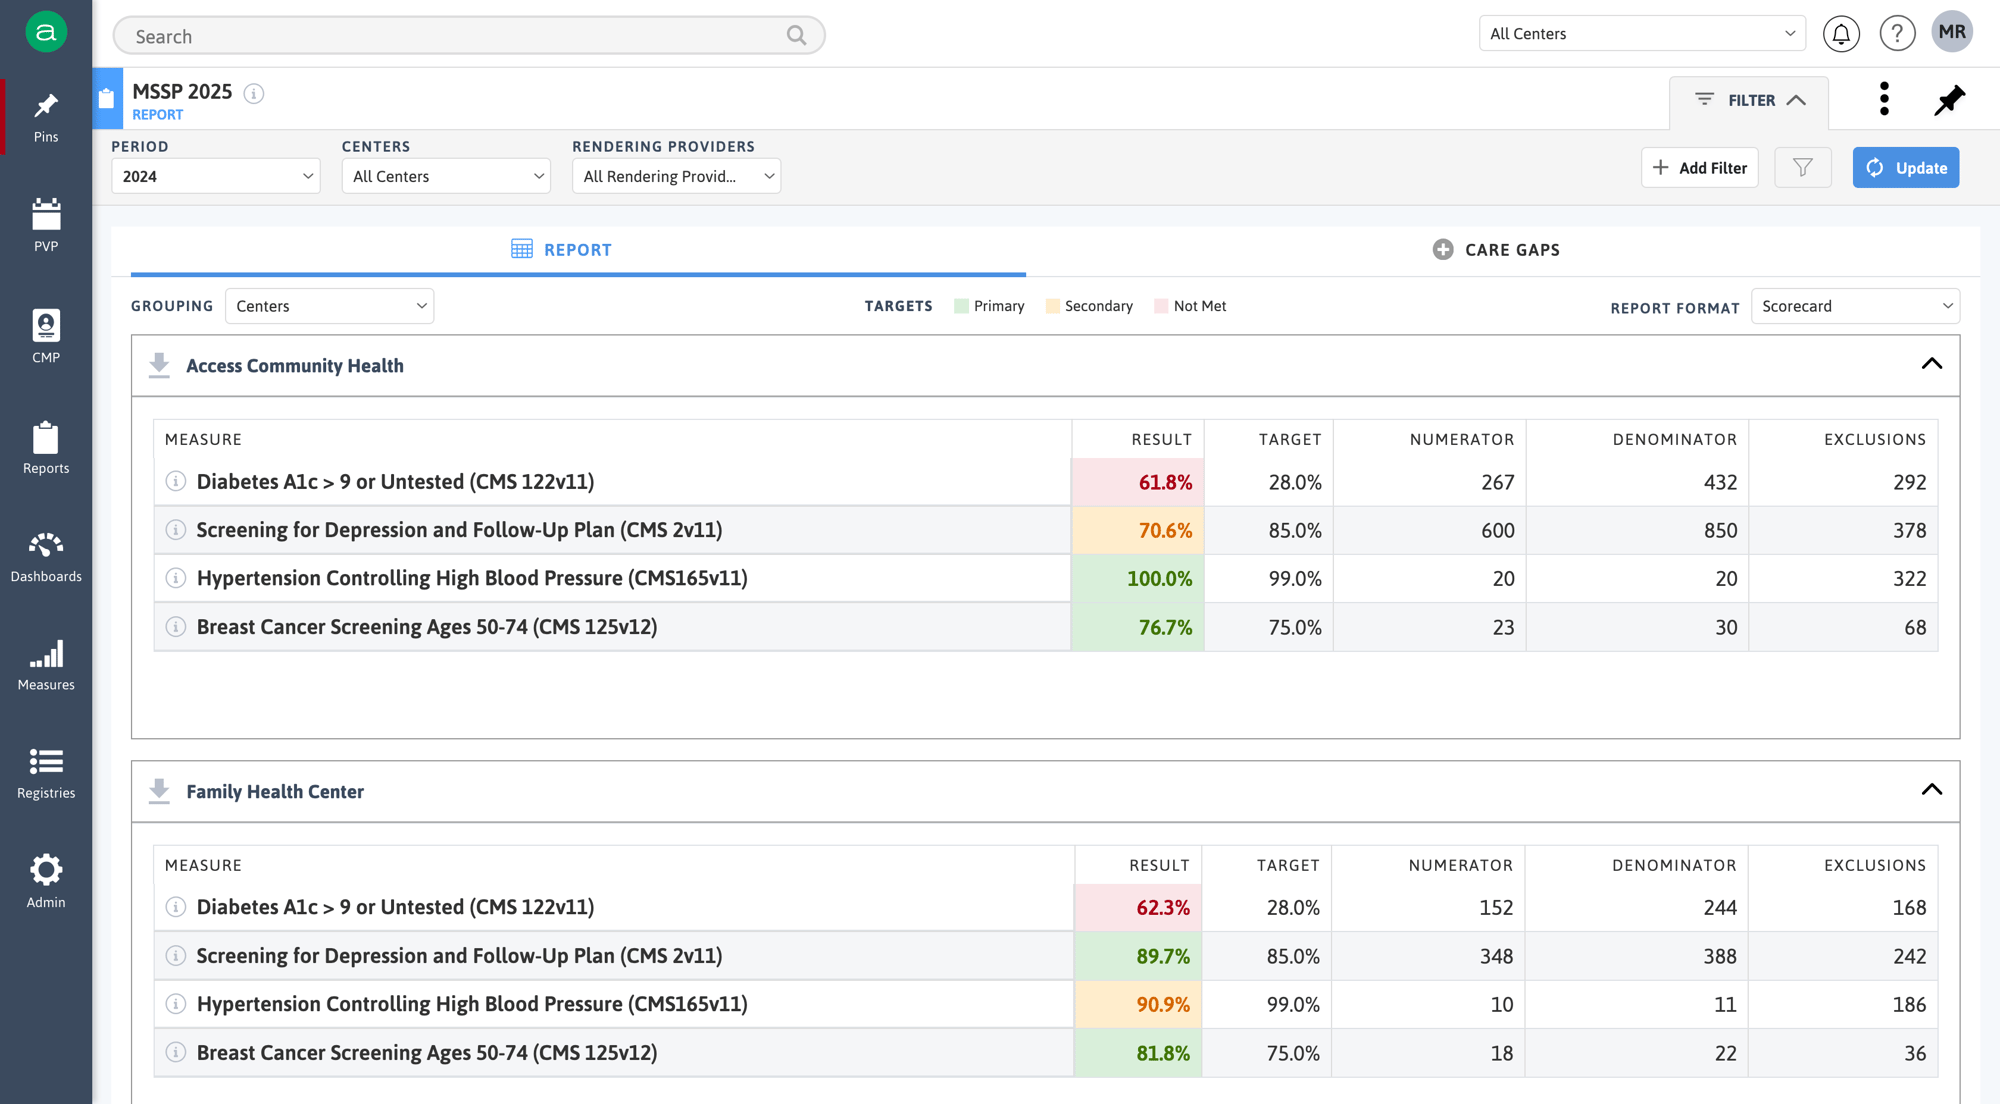Open the Measures sidebar section
Viewport: 2000px width, 1104px height.
tap(46, 666)
